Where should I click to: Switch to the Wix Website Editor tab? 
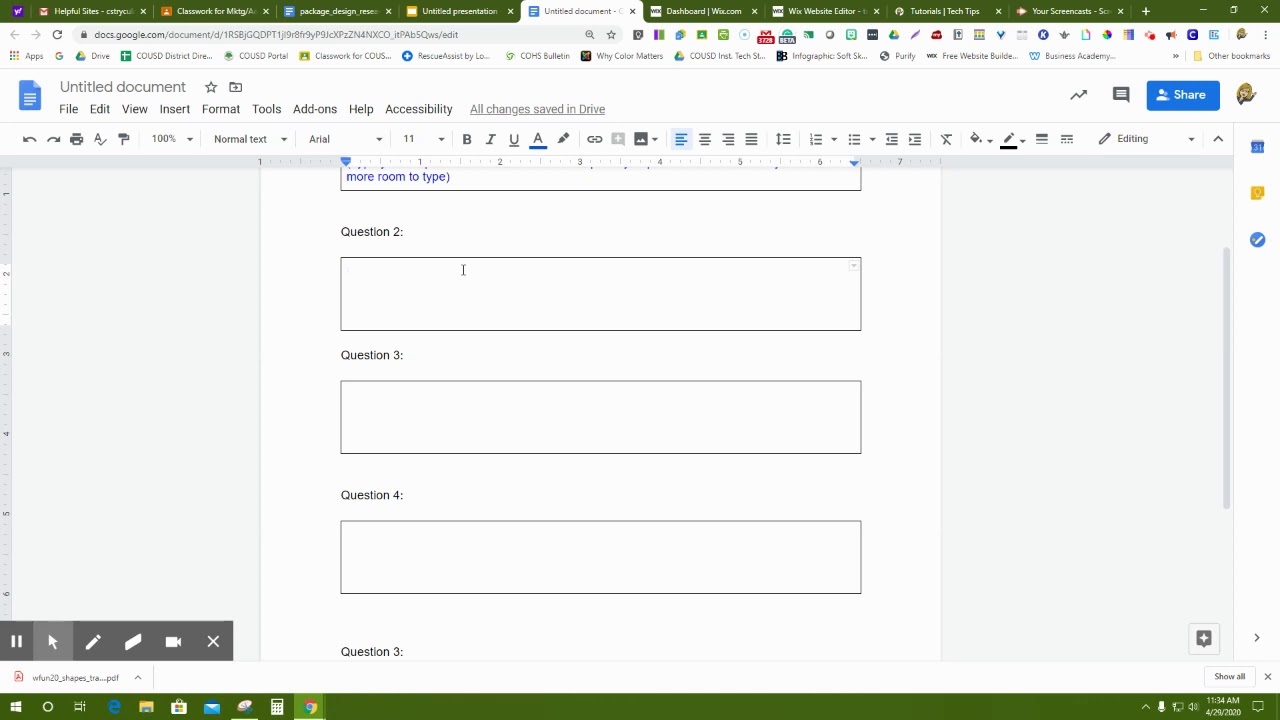pyautogui.click(x=822, y=11)
